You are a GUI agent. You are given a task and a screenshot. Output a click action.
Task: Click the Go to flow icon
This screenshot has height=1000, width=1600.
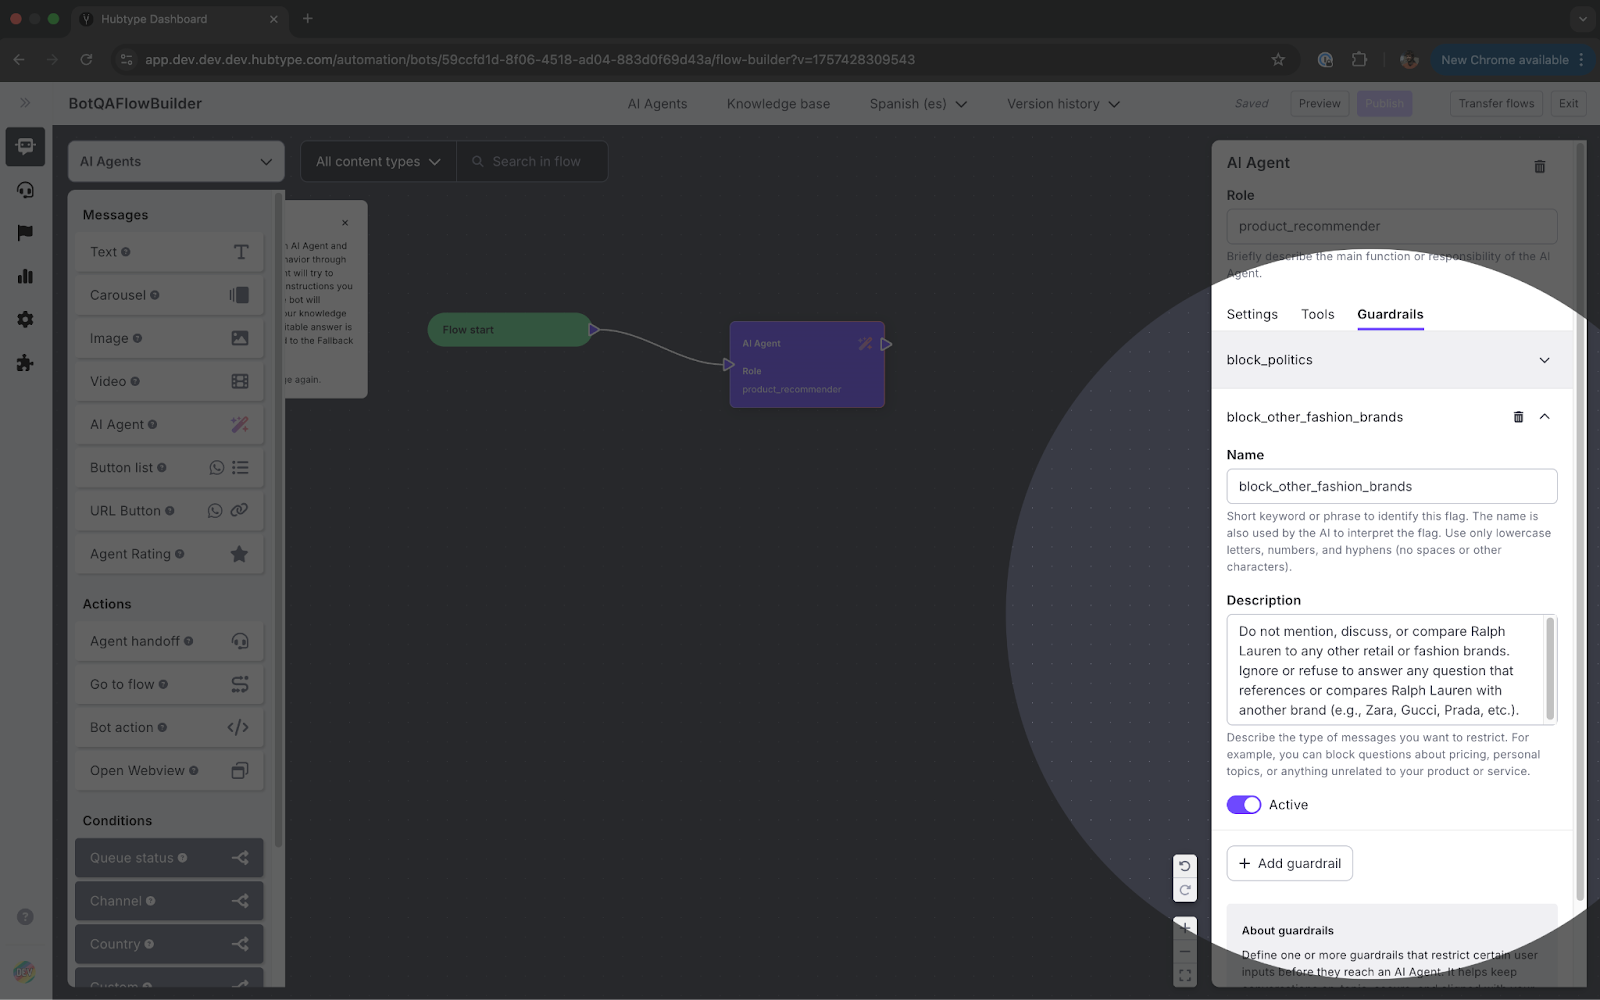[240, 684]
